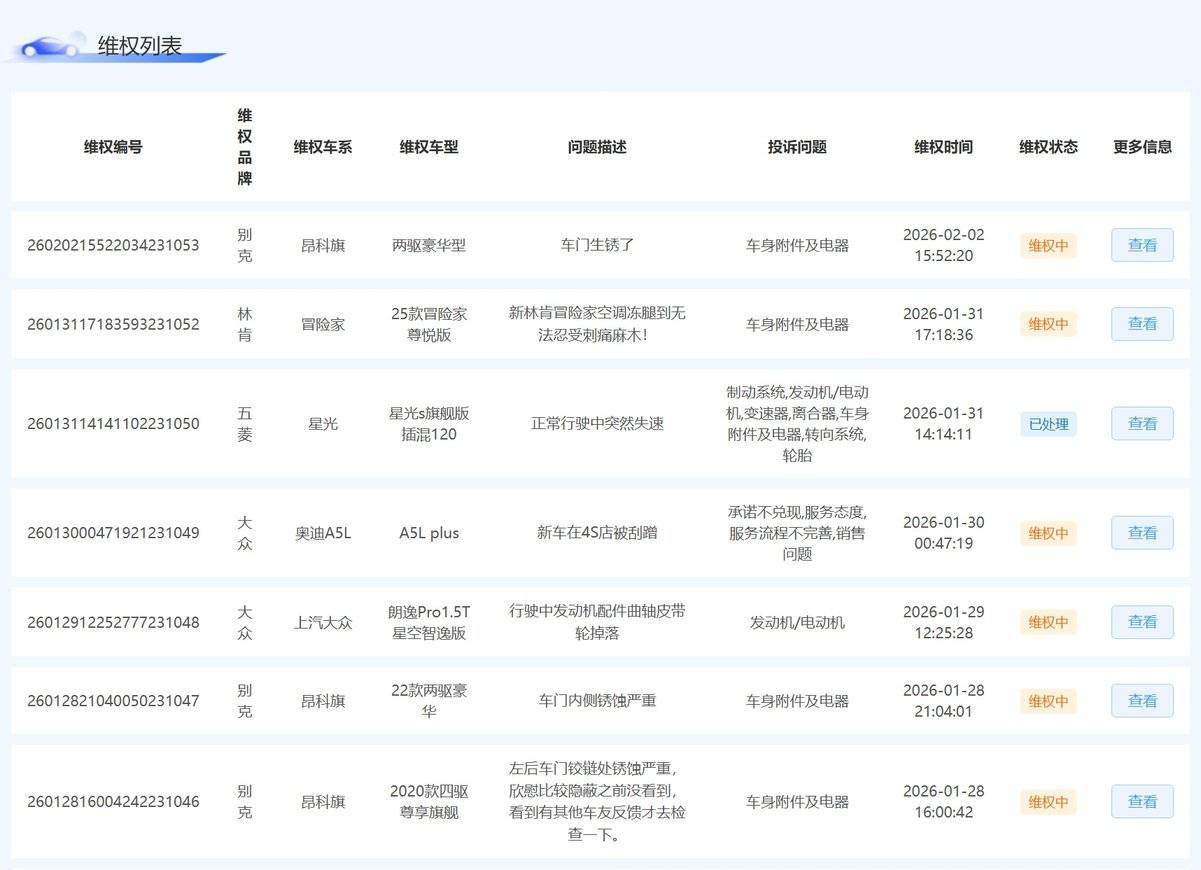
Task: Click the 维权时间 column header
Action: tap(943, 147)
